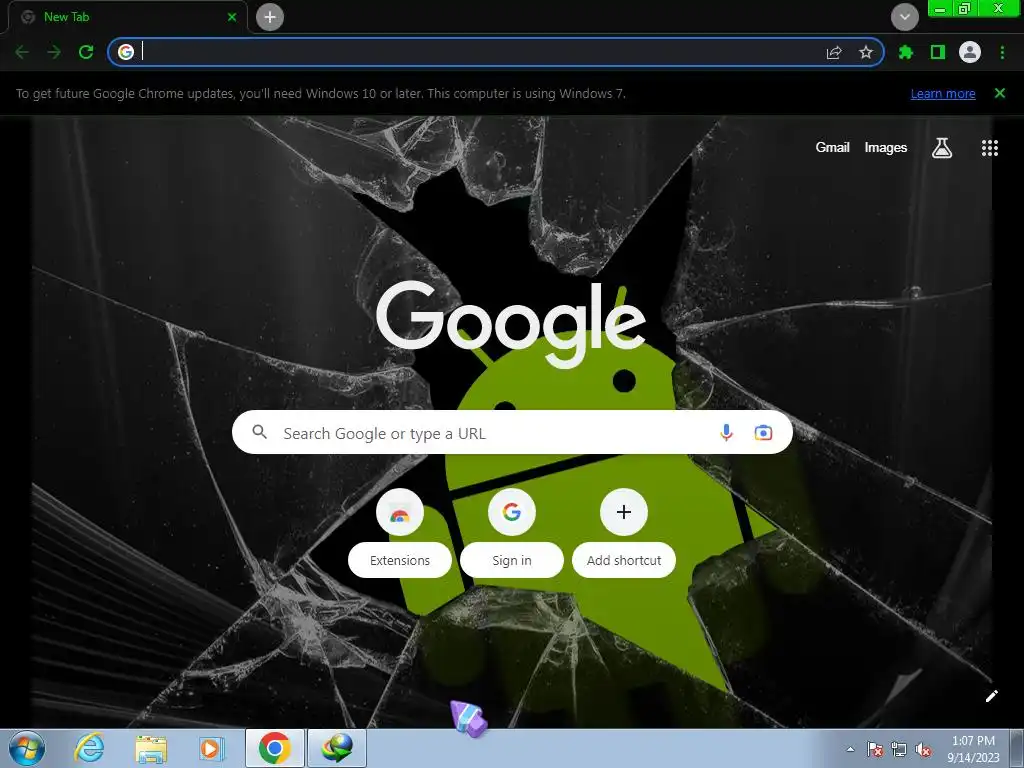Dismiss the Windows update notification bar
This screenshot has height=768, width=1024.
(1000, 93)
